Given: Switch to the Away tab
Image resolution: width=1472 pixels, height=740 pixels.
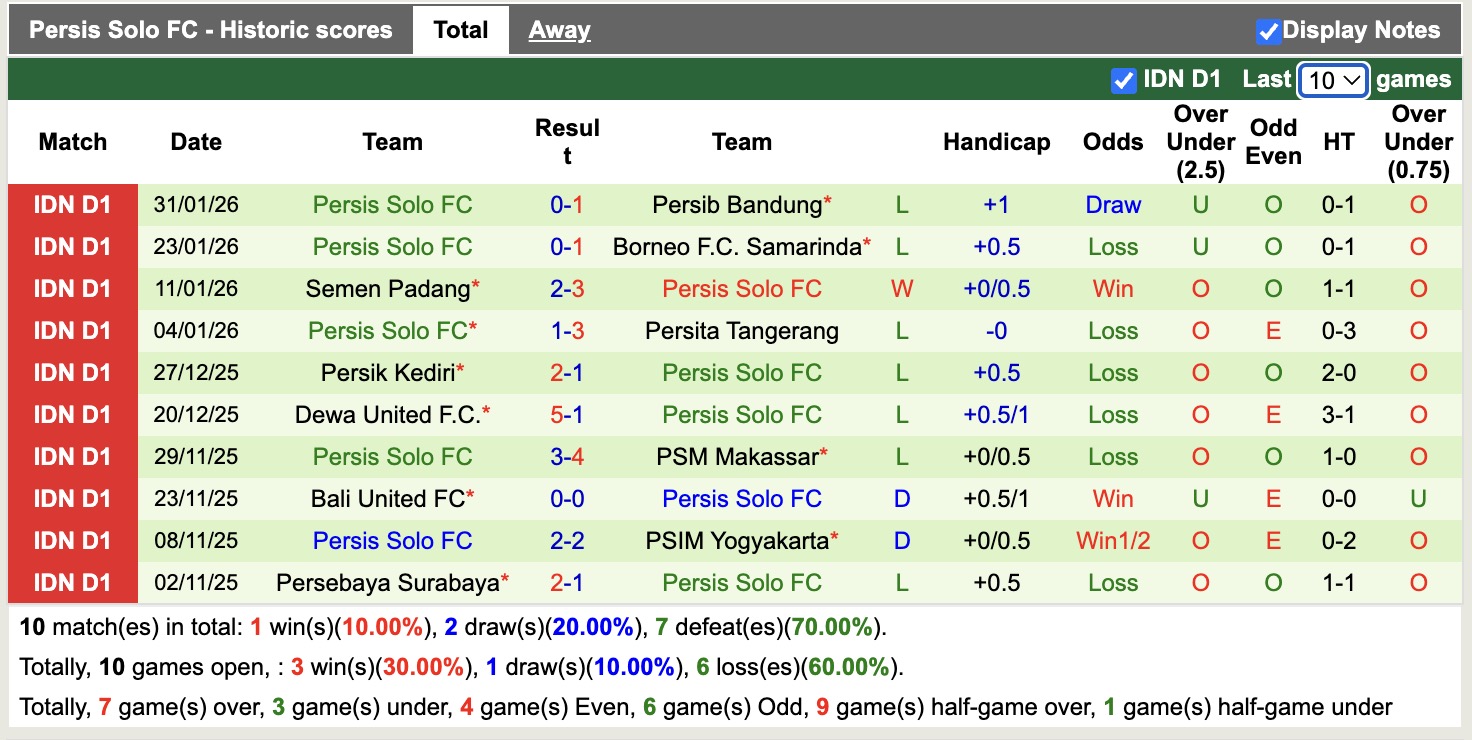Looking at the screenshot, I should pos(558,30).
